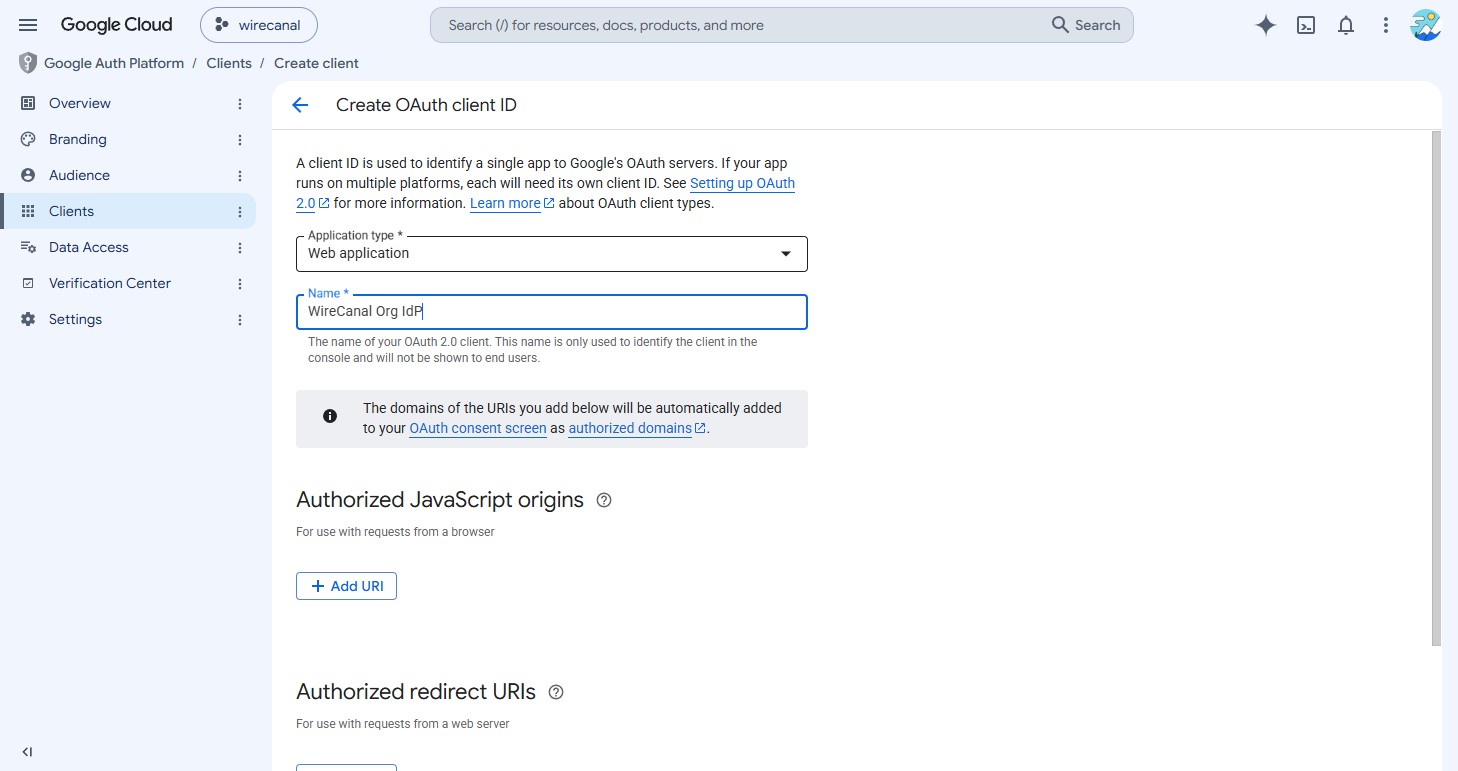1458x771 pixels.
Task: Click the Audience person icon
Action: point(28,175)
